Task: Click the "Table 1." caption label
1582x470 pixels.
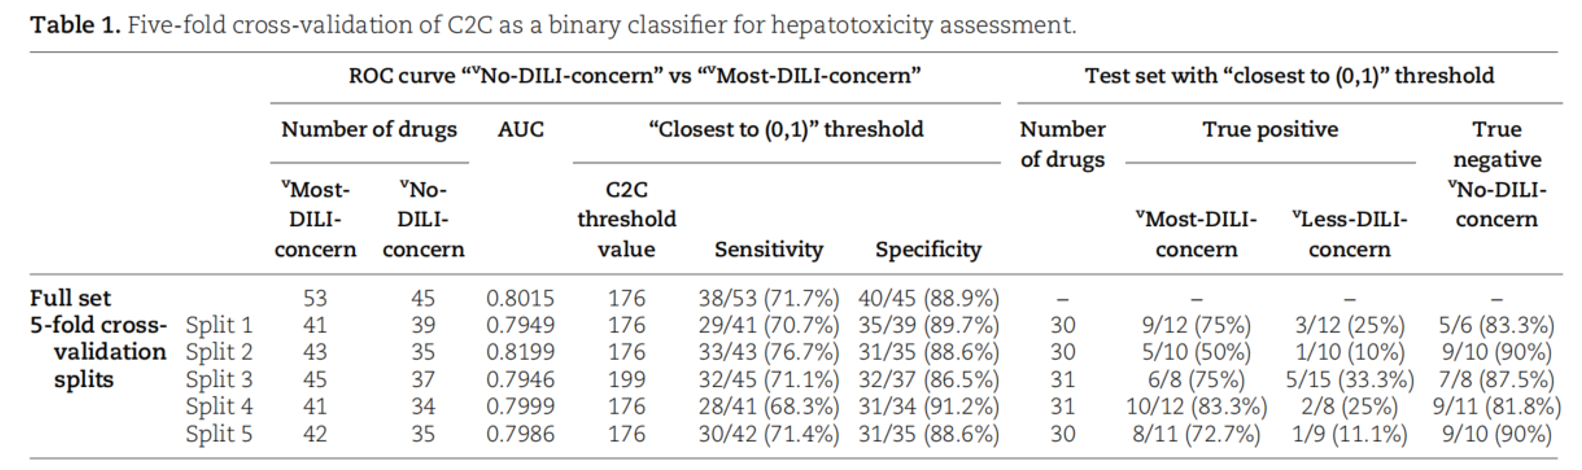Action: click(x=75, y=25)
